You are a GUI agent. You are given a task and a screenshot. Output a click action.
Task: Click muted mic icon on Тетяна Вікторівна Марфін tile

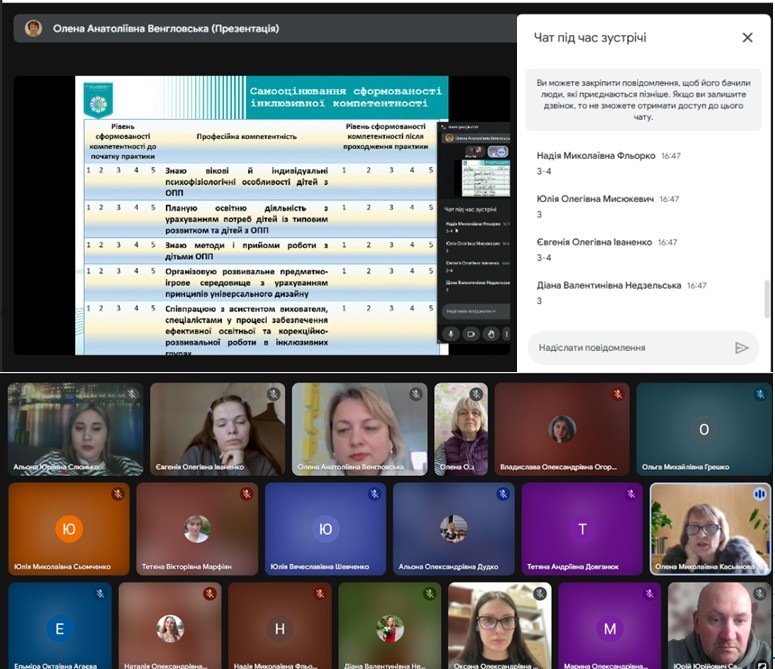tap(246, 494)
